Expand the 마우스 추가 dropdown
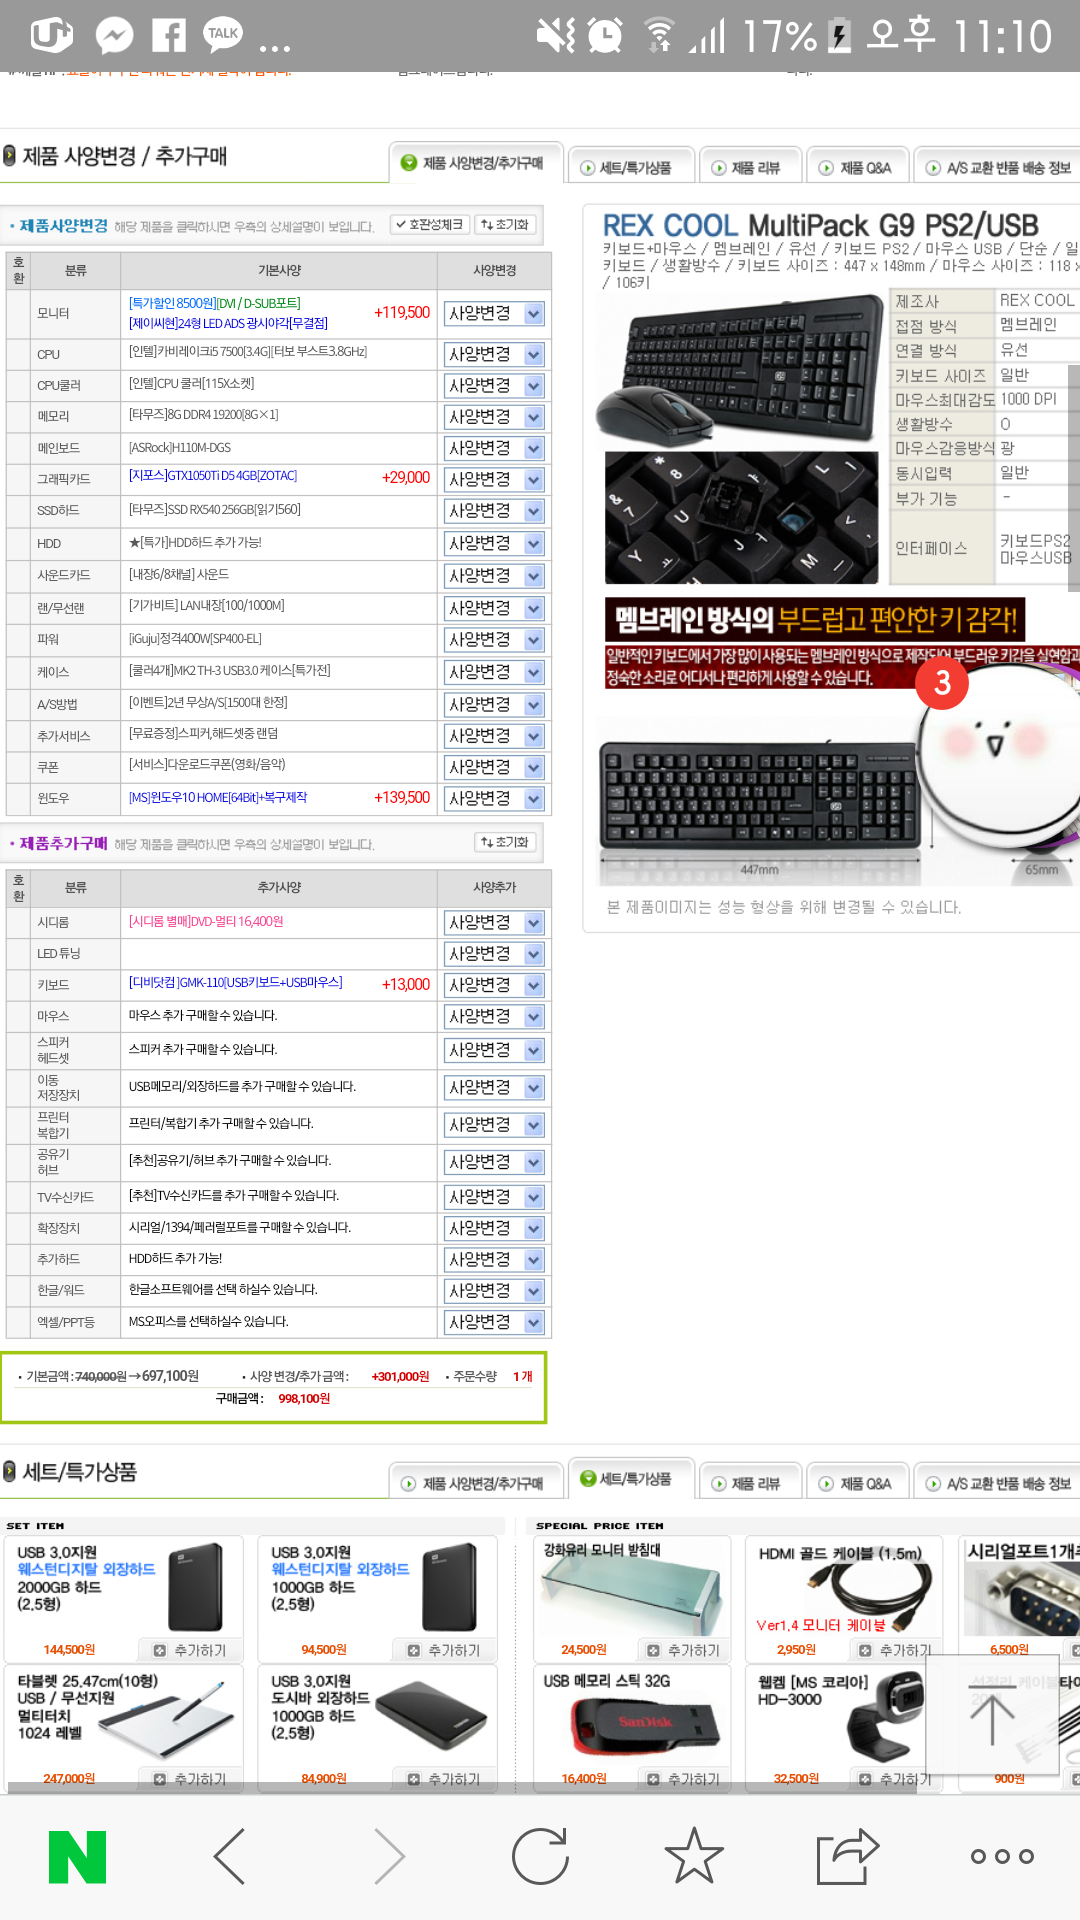 tap(494, 1016)
